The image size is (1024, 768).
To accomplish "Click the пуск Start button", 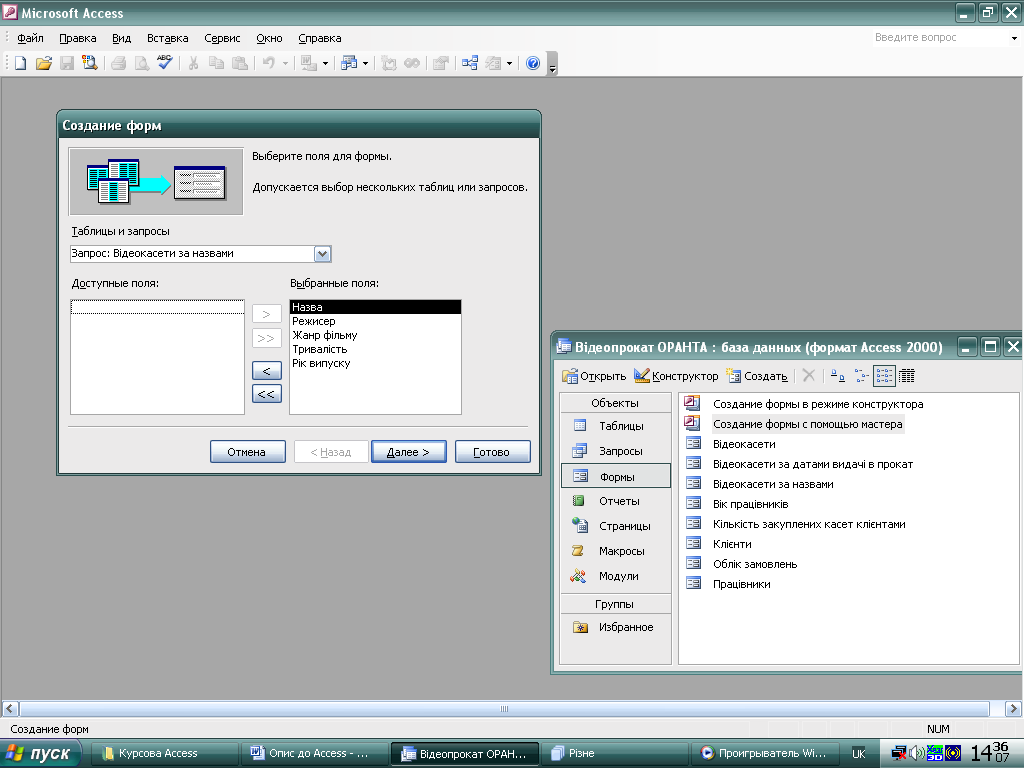I will tap(40, 754).
